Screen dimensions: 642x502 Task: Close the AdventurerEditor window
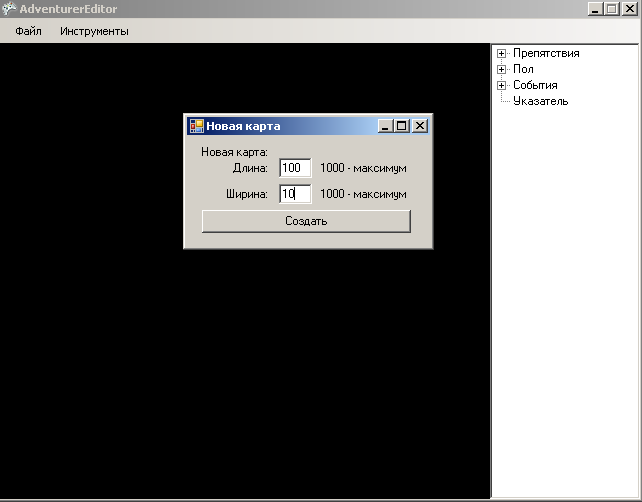tap(630, 9)
